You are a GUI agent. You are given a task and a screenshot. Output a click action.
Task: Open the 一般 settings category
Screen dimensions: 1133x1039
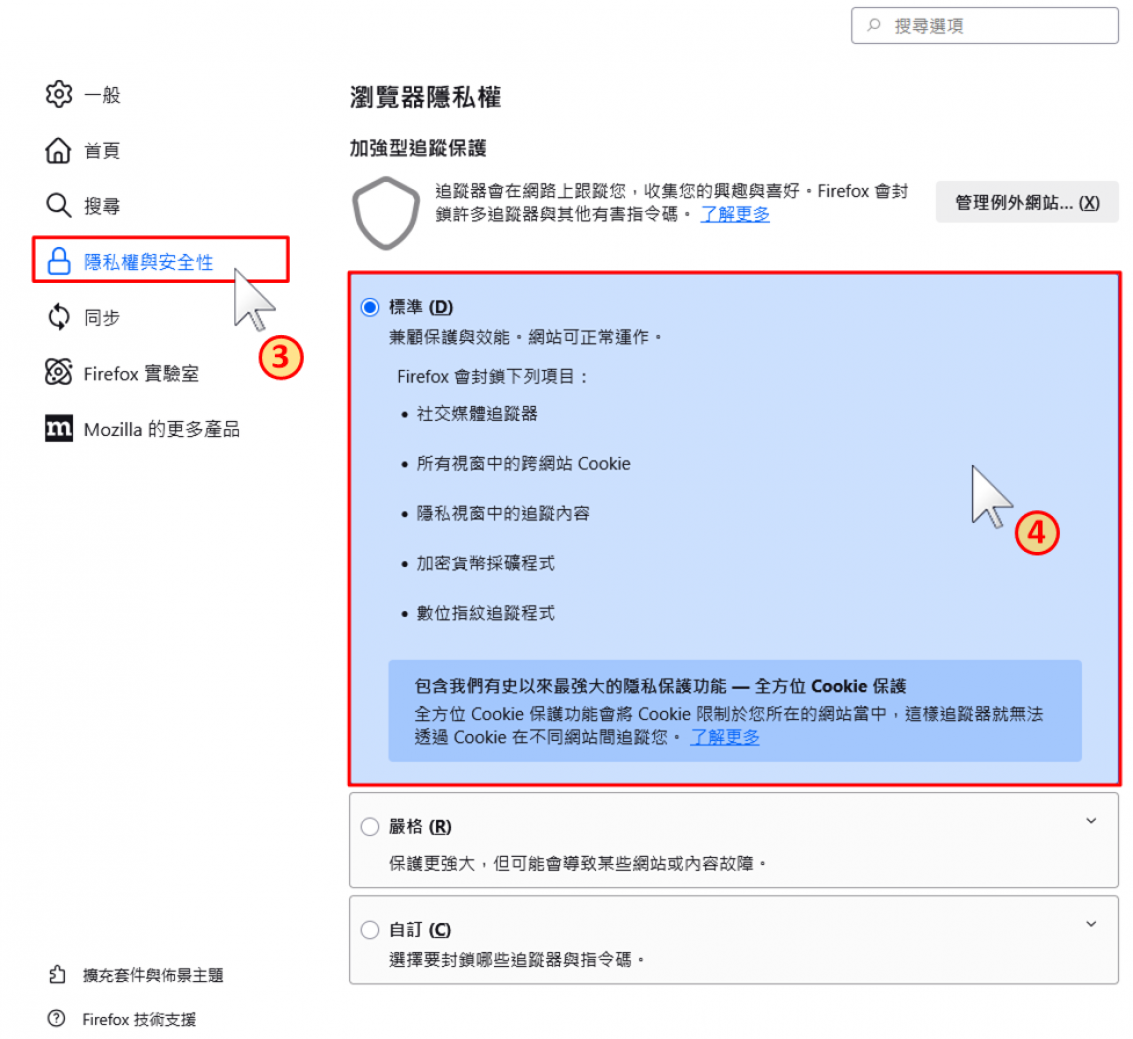[83, 95]
